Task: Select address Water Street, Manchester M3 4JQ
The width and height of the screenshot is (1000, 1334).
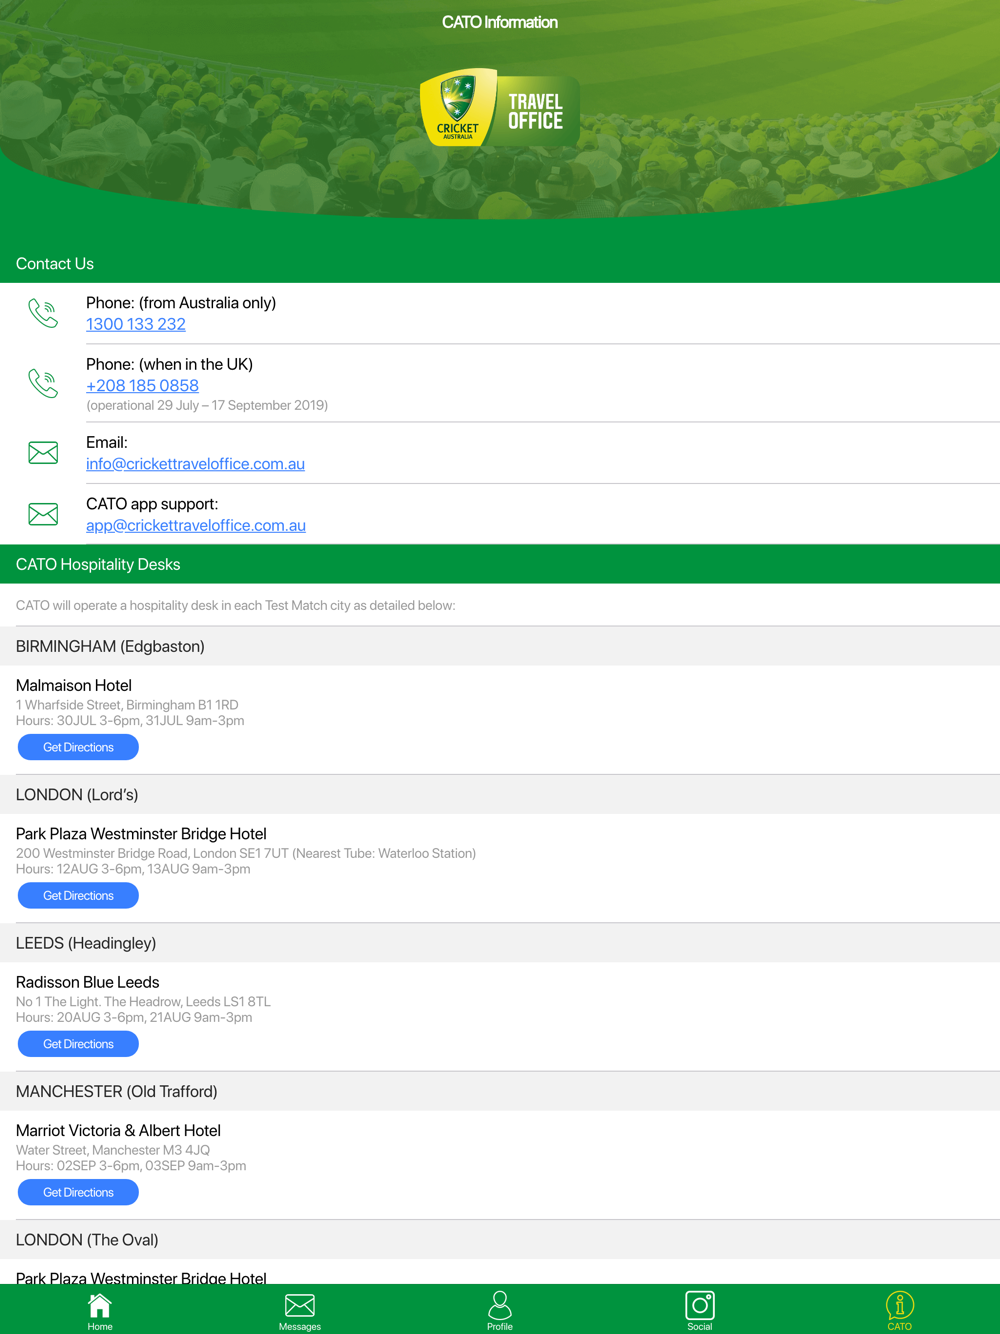Action: (x=113, y=1150)
